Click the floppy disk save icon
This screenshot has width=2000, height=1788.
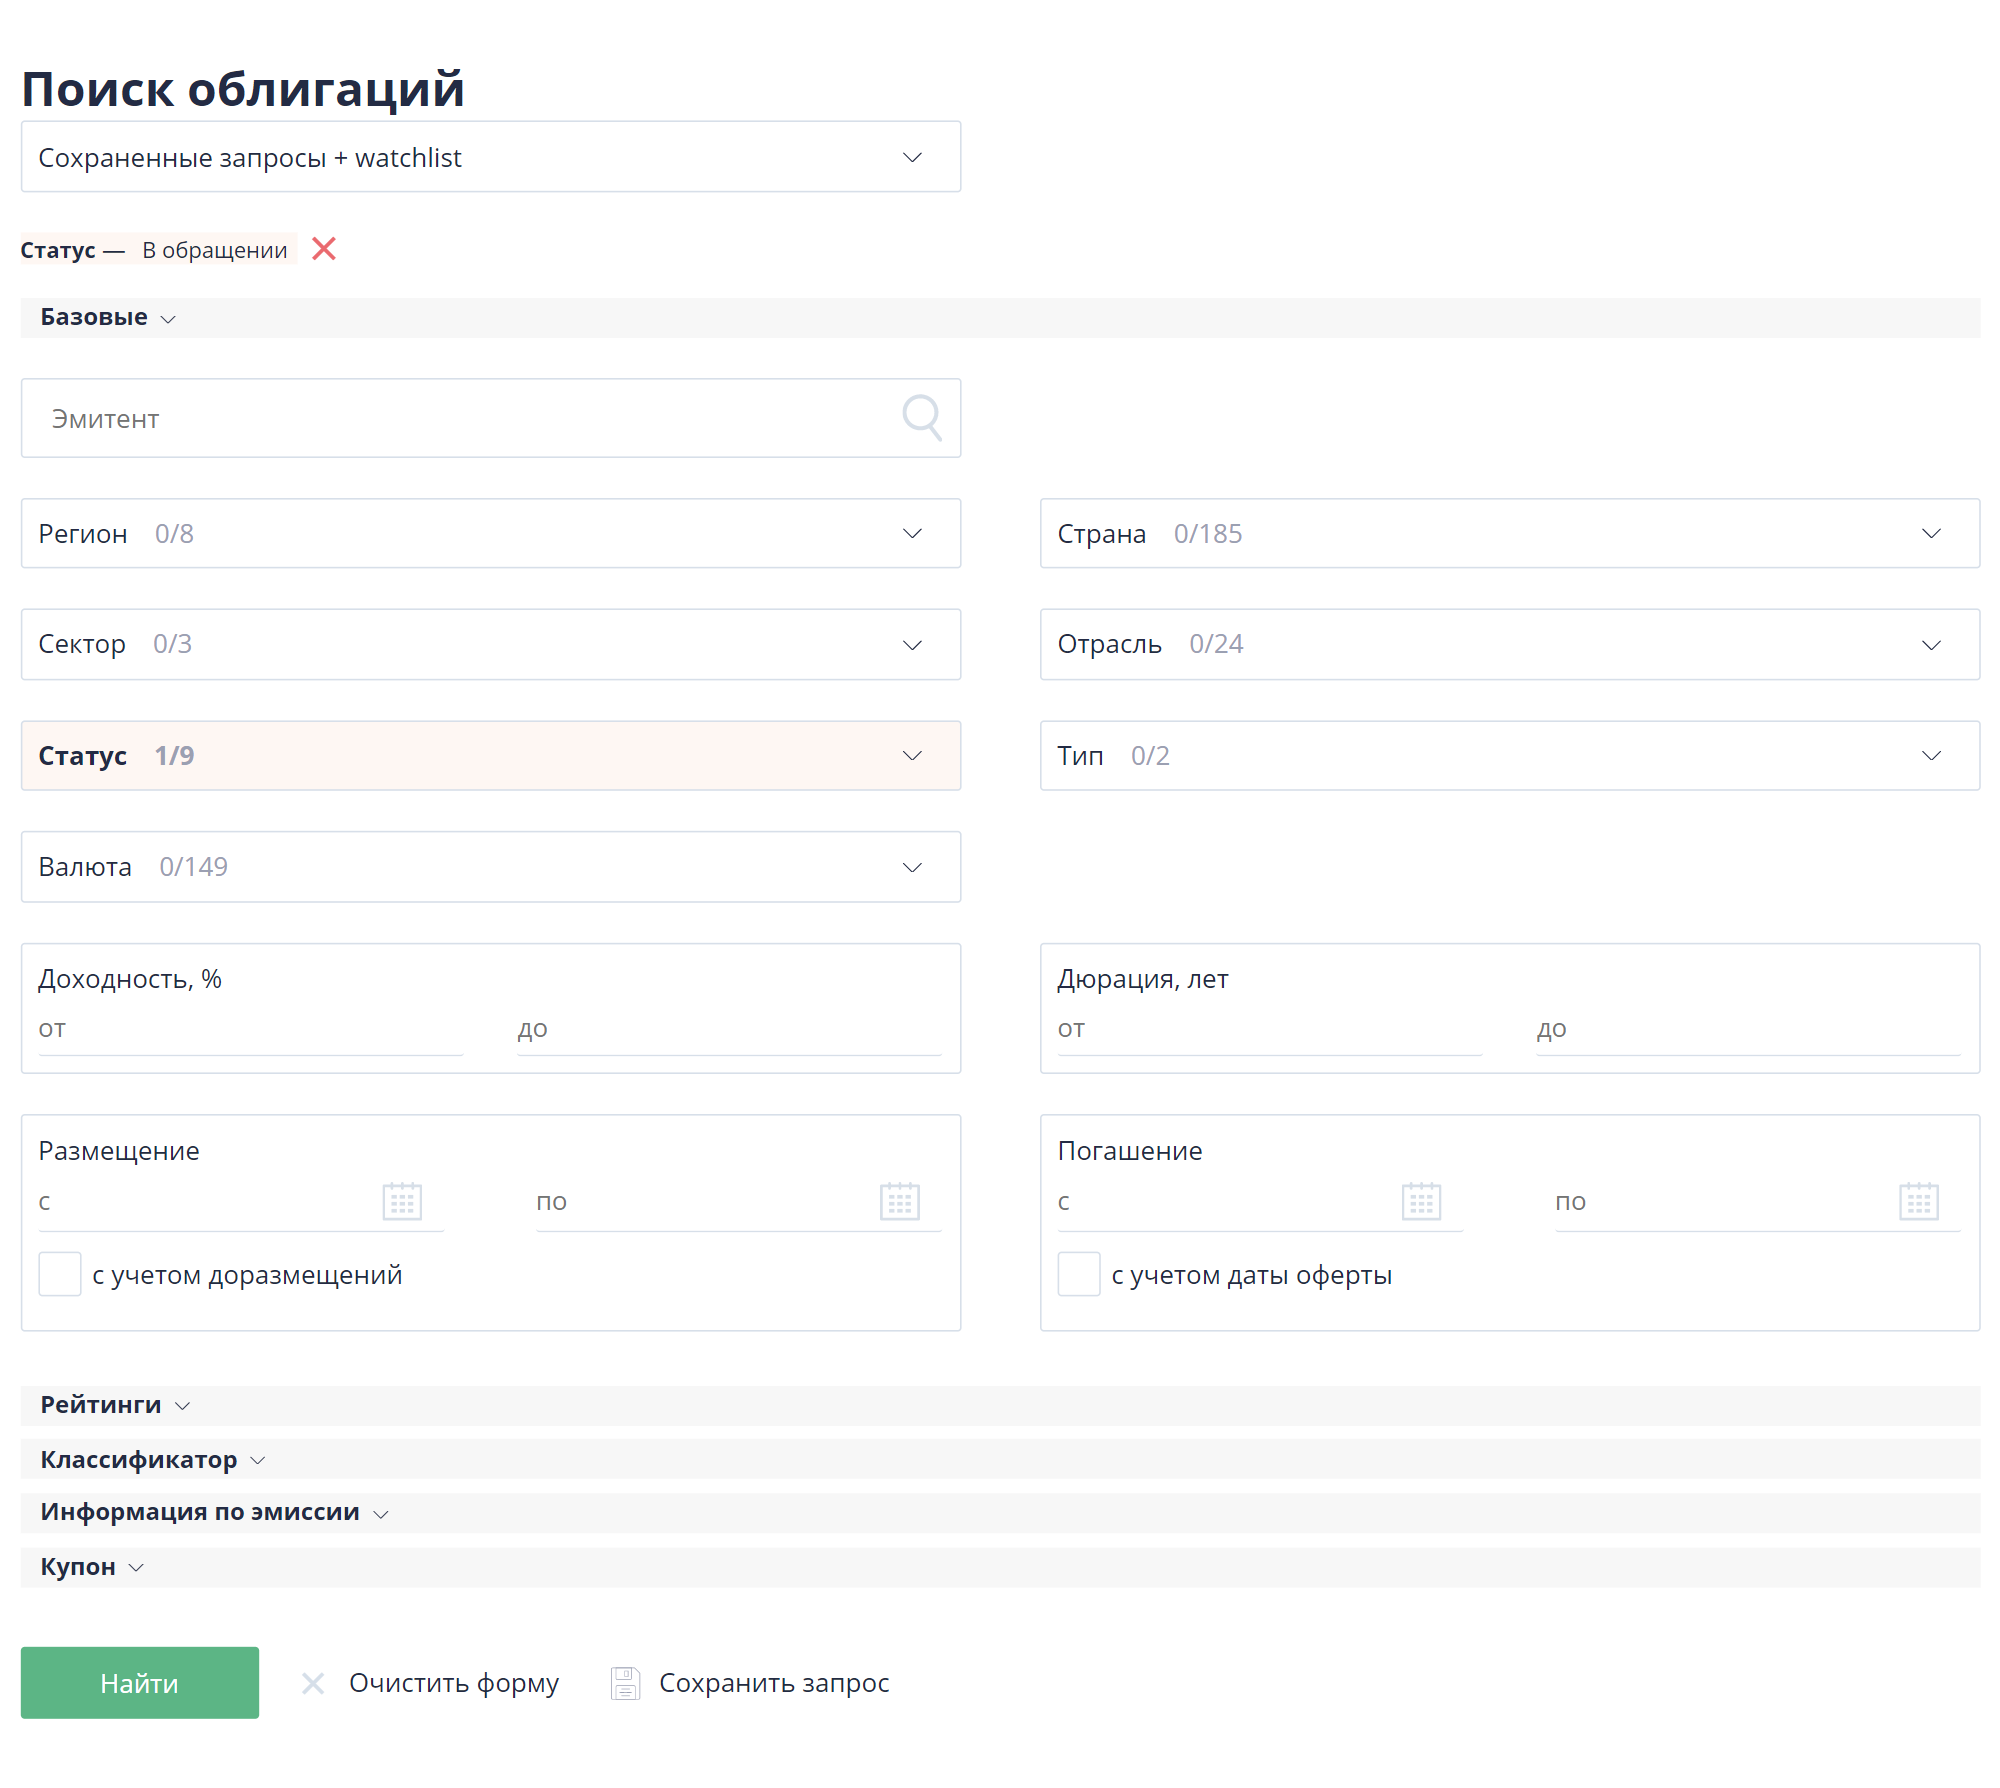point(625,1683)
